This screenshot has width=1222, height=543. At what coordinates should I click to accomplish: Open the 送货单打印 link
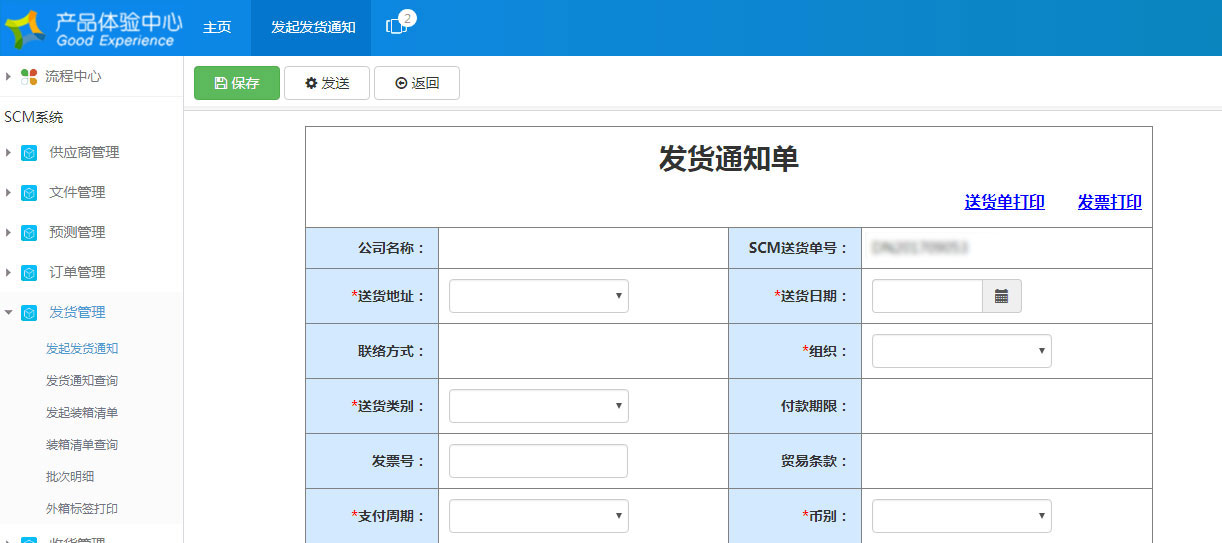(x=1005, y=202)
